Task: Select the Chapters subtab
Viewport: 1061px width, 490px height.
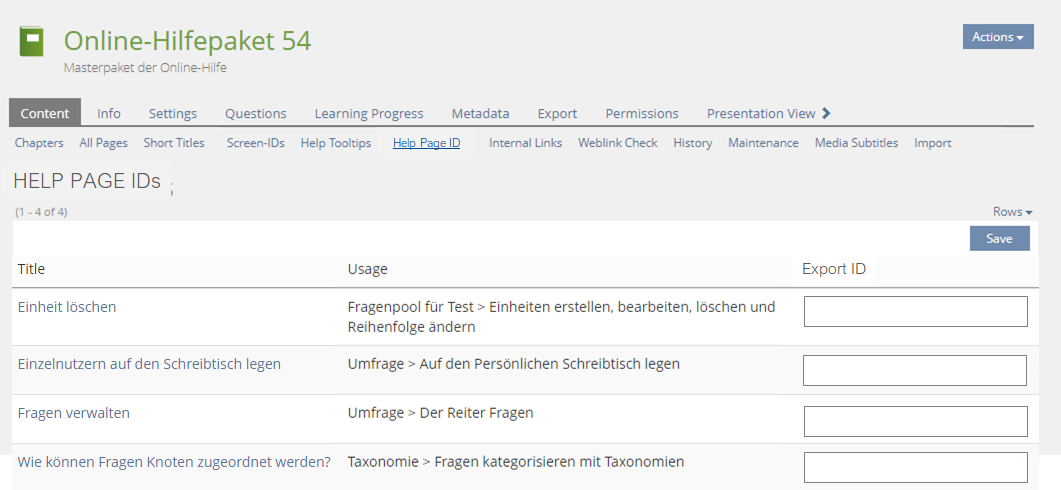Action: 39,143
